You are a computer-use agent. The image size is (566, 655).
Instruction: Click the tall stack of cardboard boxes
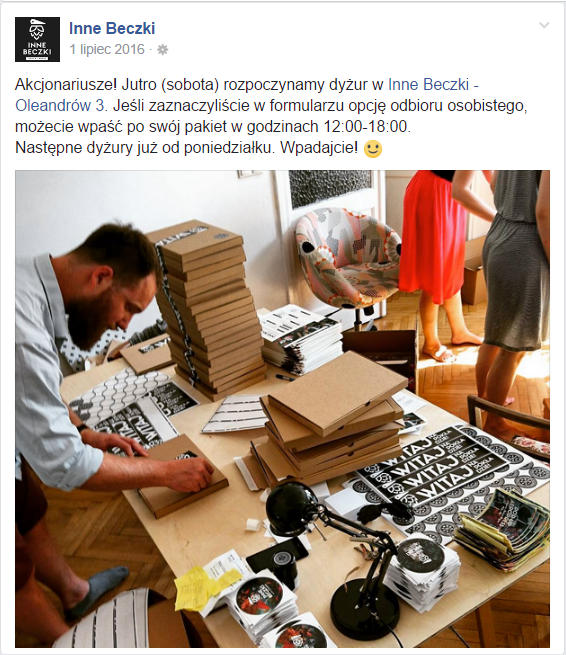tap(207, 307)
